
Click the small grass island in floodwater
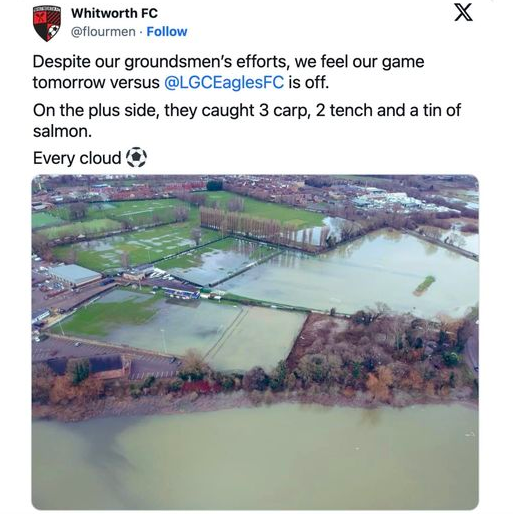[424, 285]
